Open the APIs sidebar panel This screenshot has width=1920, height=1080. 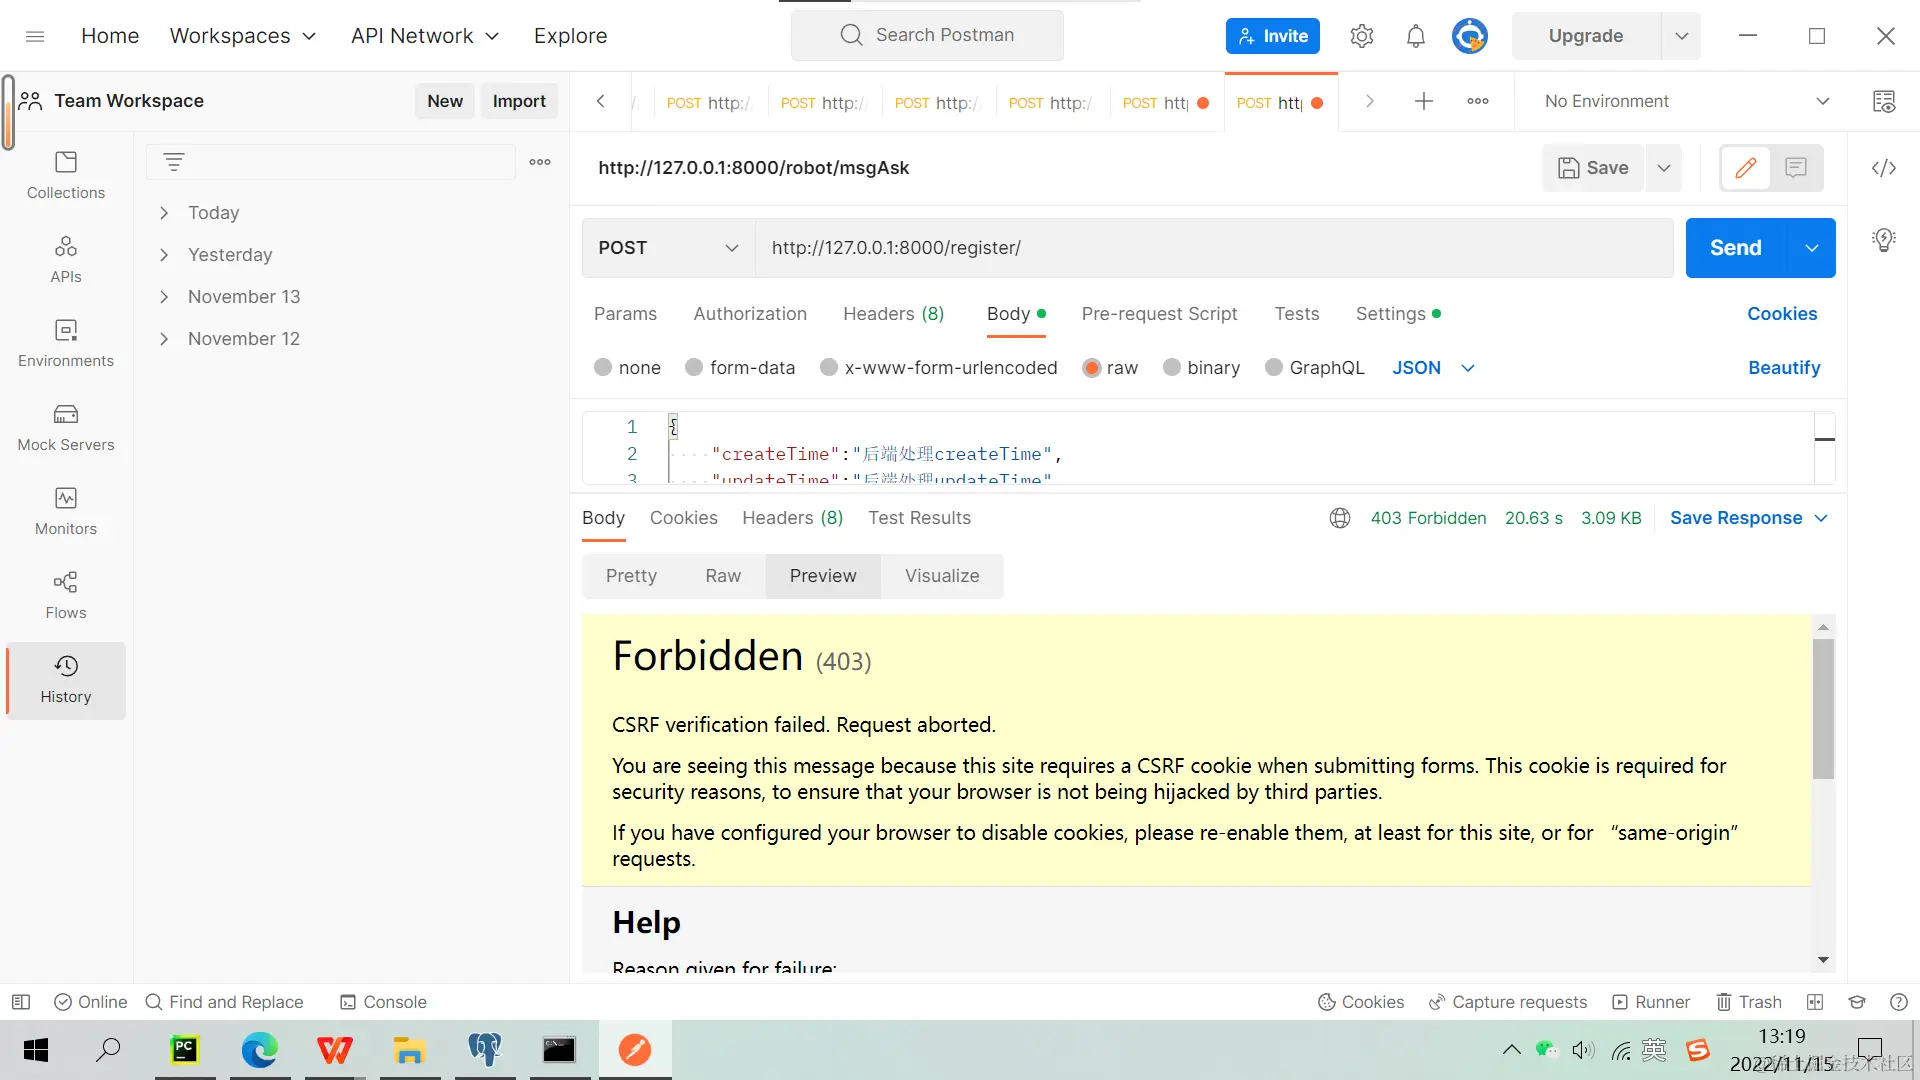click(x=66, y=259)
